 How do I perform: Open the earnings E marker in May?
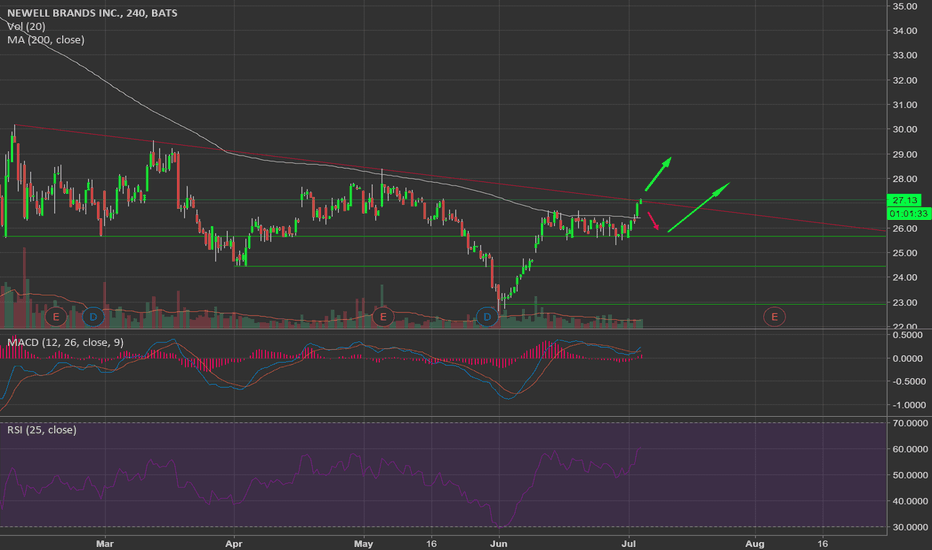coord(383,317)
